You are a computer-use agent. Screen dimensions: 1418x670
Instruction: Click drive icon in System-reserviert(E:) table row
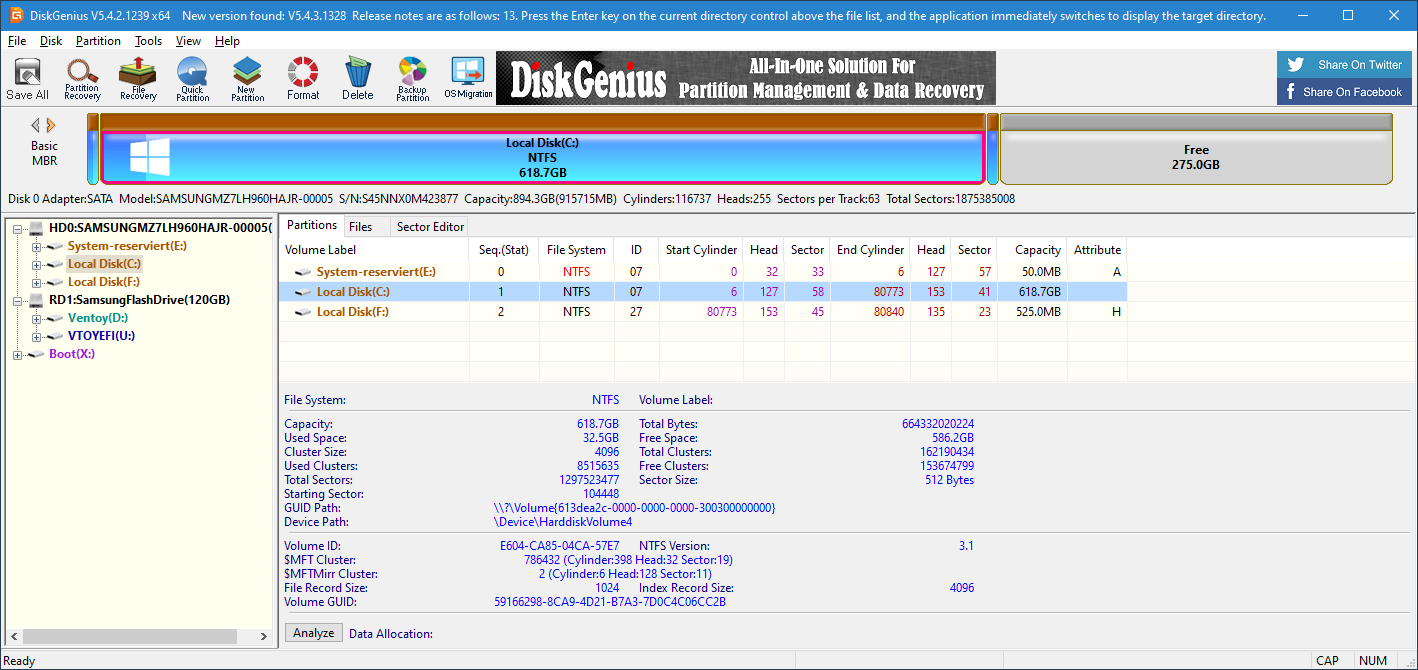303,272
